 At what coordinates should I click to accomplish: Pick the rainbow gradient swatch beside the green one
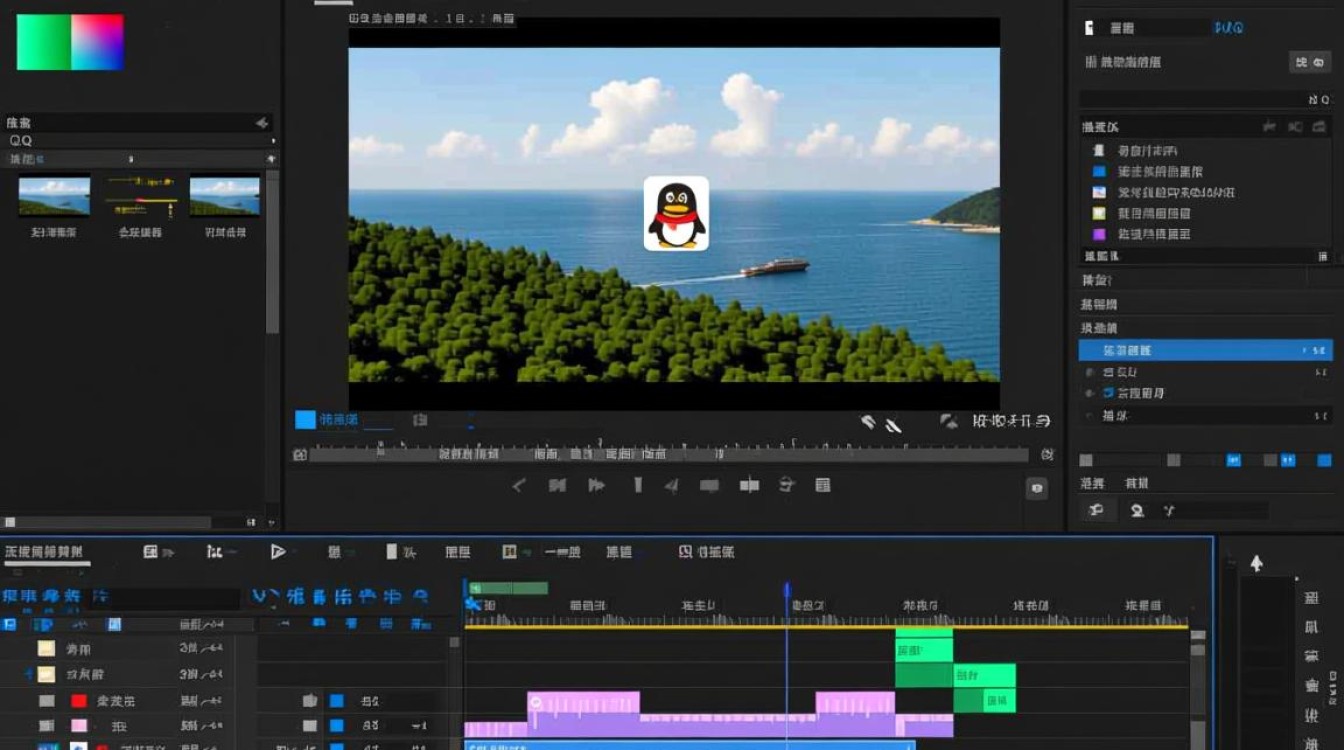[x=97, y=42]
